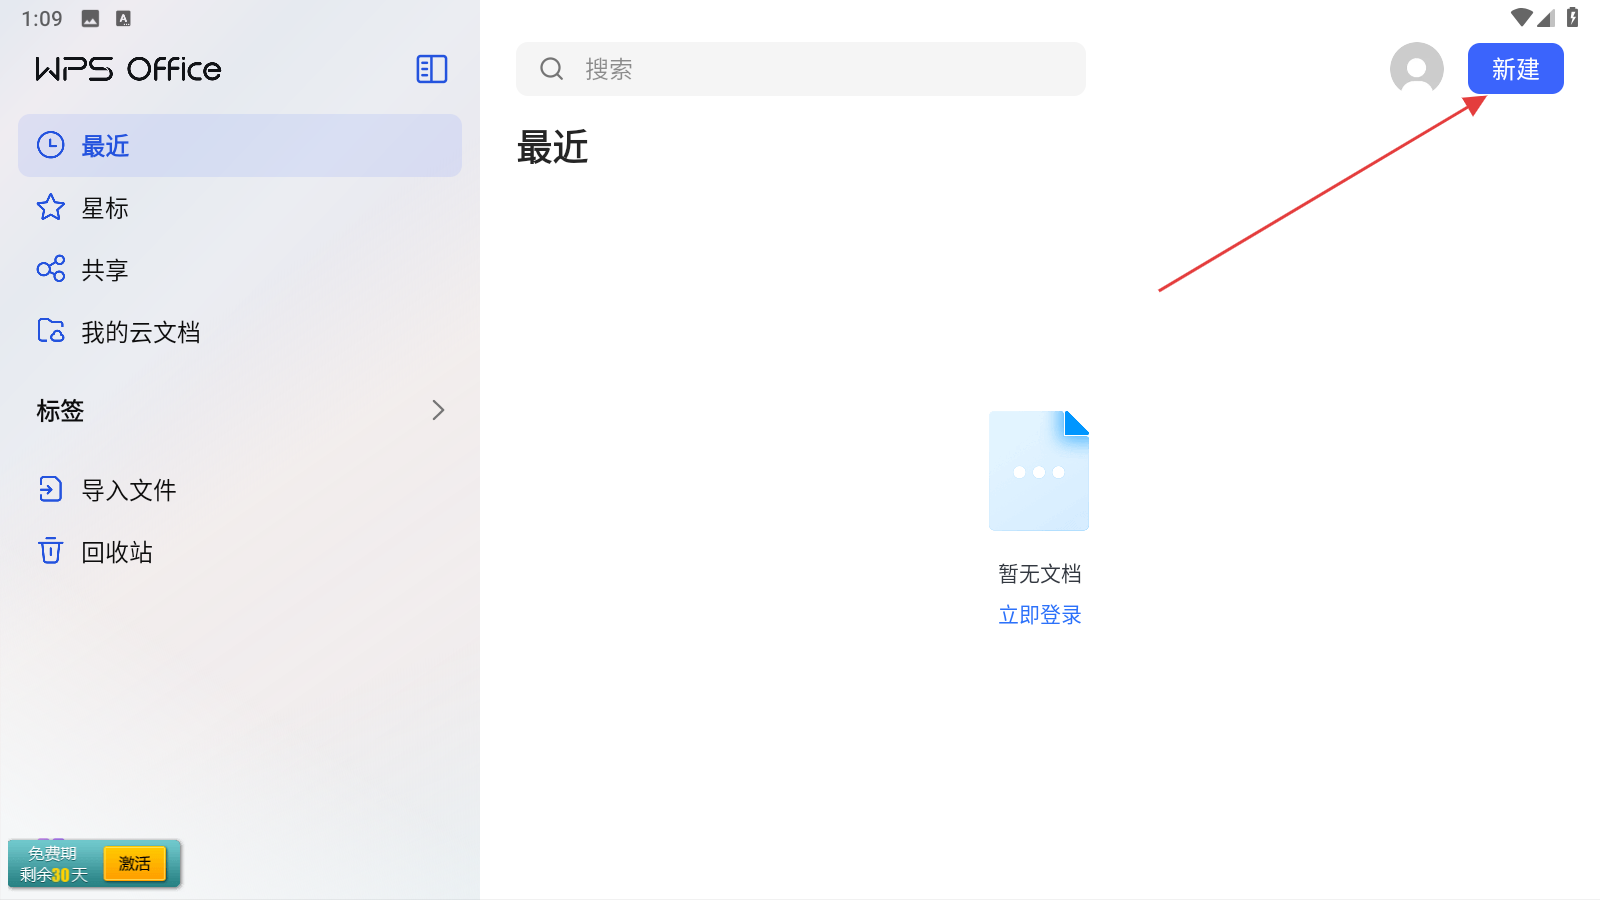Image resolution: width=1600 pixels, height=900 pixels.
Task: Open the 星标 starred documents section
Action: [x=240, y=208]
